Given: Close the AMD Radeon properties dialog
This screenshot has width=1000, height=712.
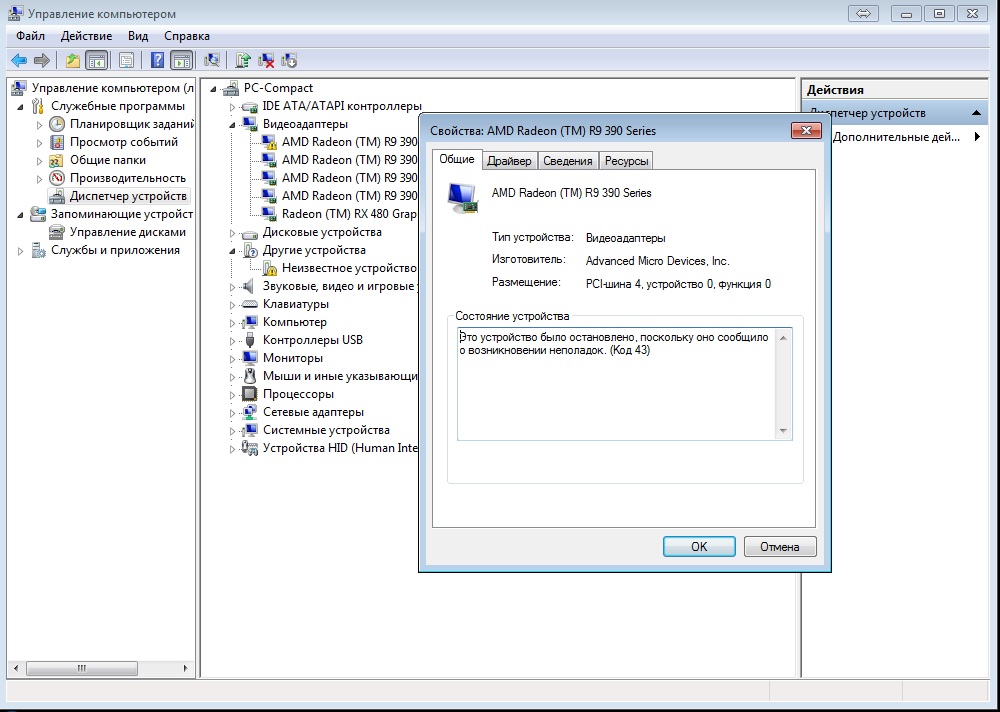Looking at the screenshot, I should point(806,131).
